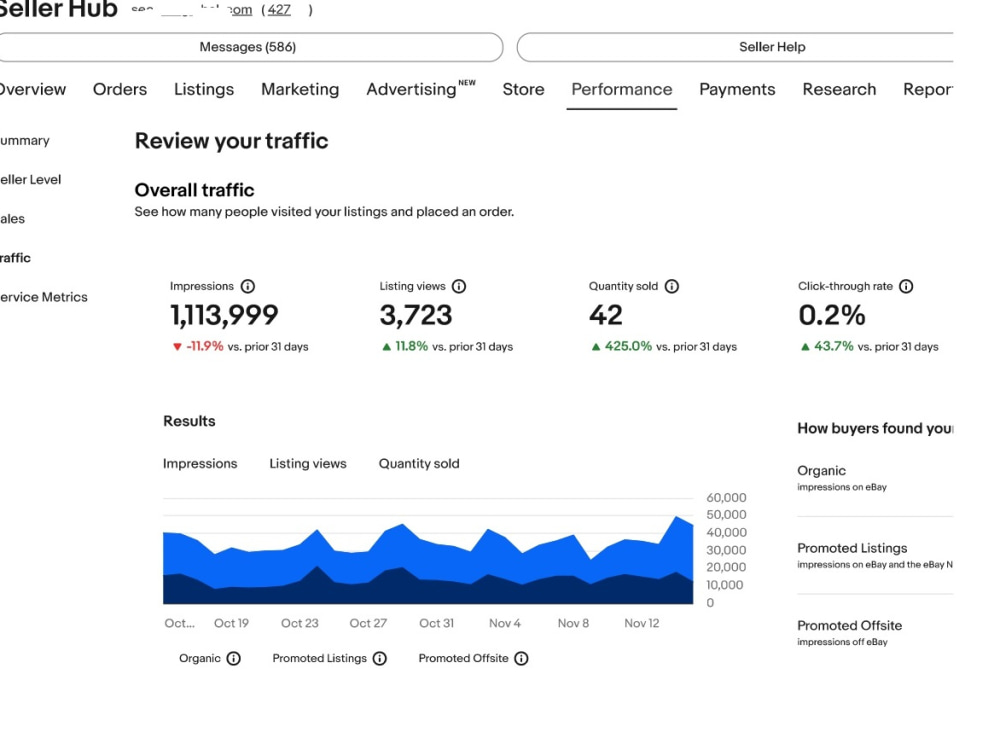Go to Orders tab
Viewport: 1000px width, 750px height.
120,89
